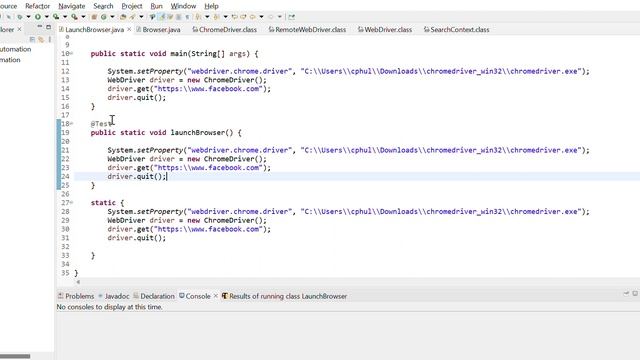The image size is (640, 360).
Task: Switch to the WebDriver.class tab
Action: (x=385, y=29)
